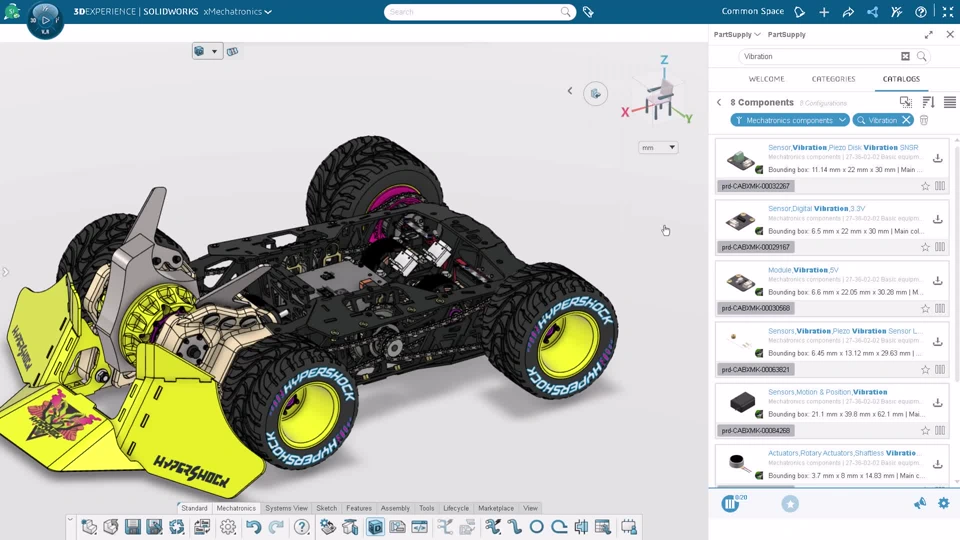Click the Common Space label in top bar
960x540 pixels.
[752, 12]
